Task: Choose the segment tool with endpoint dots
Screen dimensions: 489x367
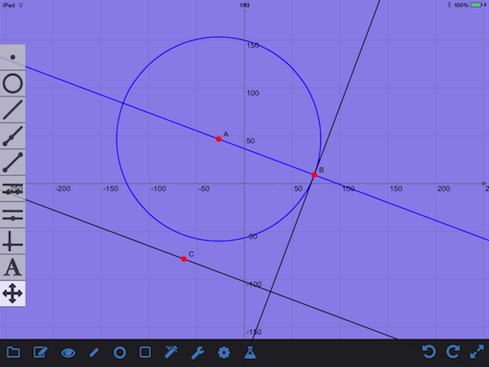Action: click(x=13, y=162)
